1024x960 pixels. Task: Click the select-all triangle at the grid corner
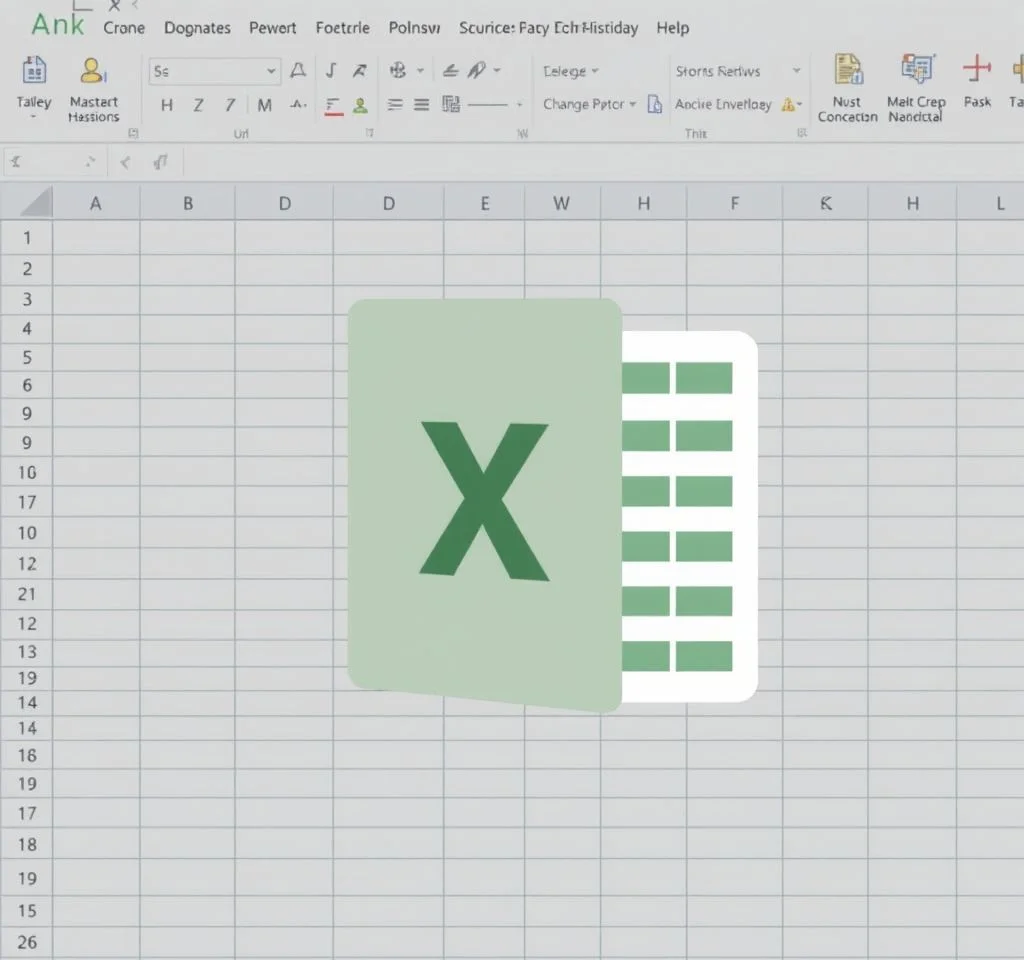coord(37,202)
